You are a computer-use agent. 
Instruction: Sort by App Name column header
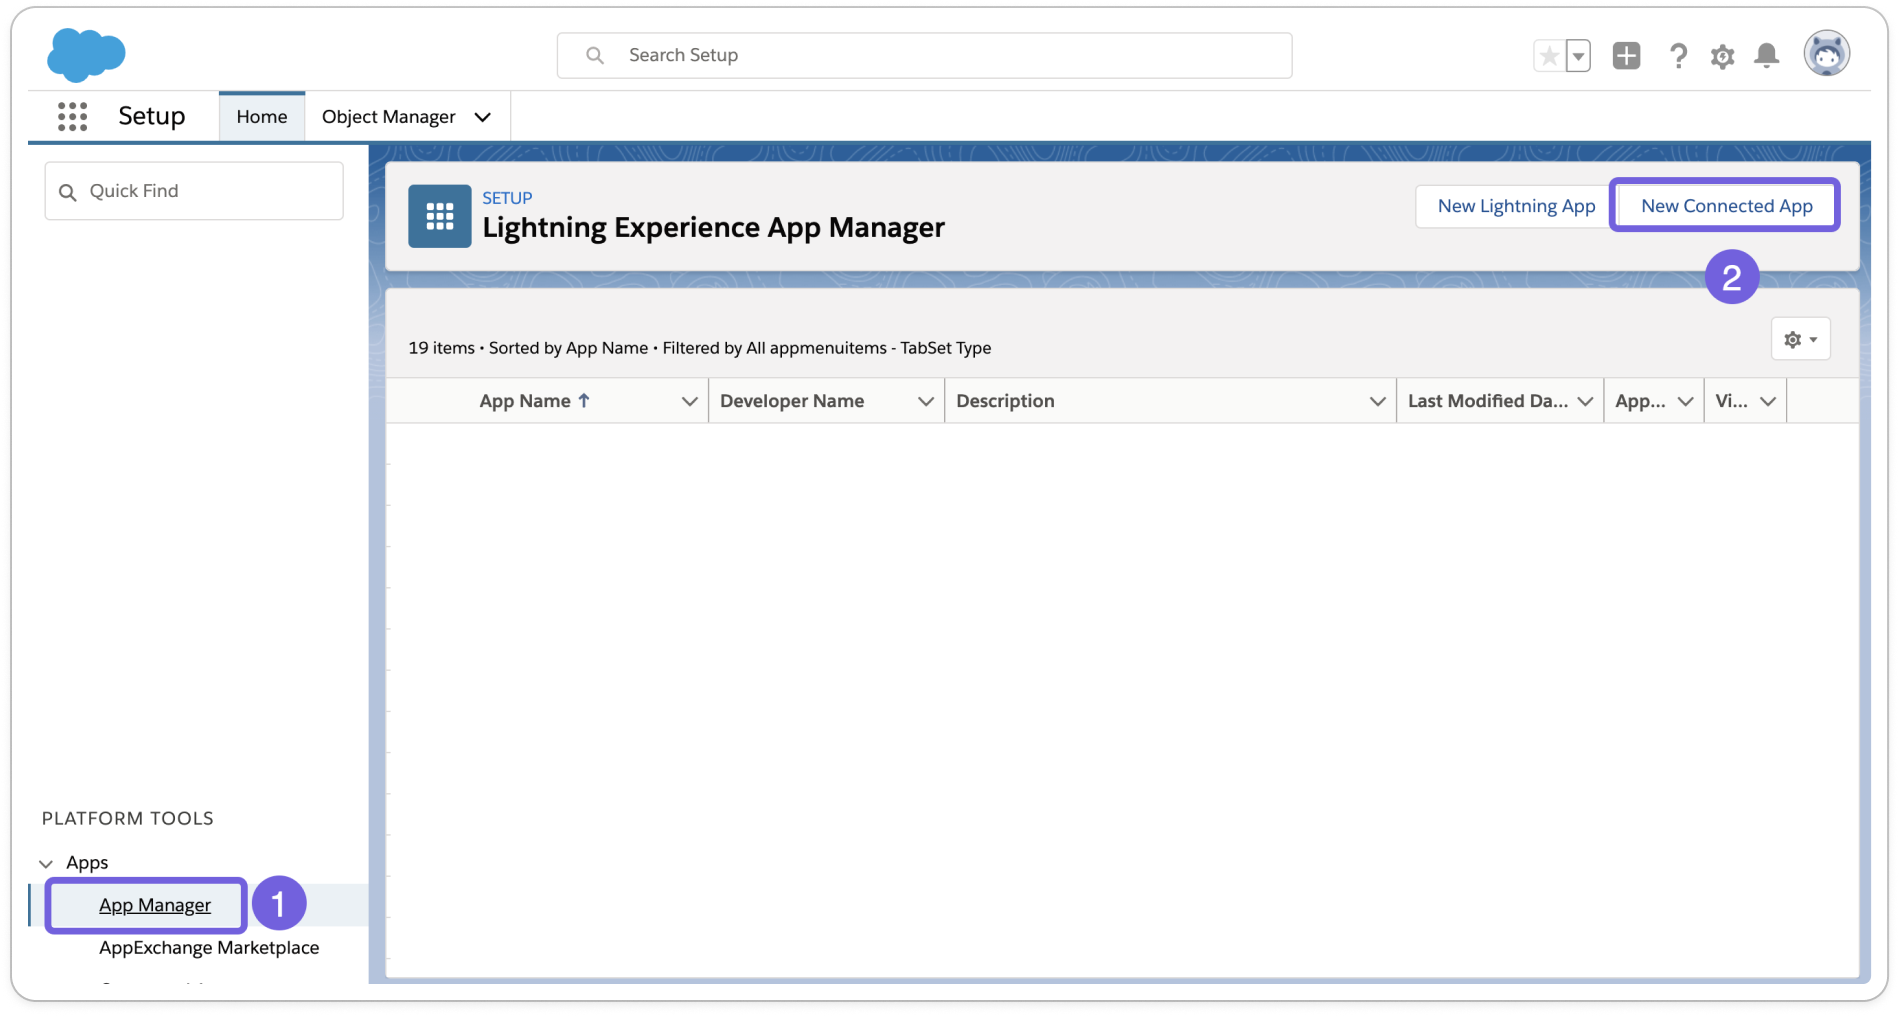[x=525, y=401]
